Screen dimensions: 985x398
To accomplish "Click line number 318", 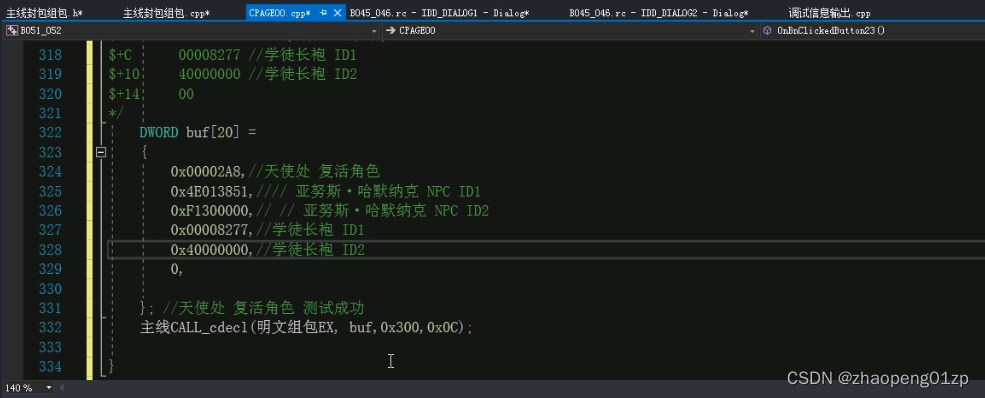I will click(x=50, y=55).
